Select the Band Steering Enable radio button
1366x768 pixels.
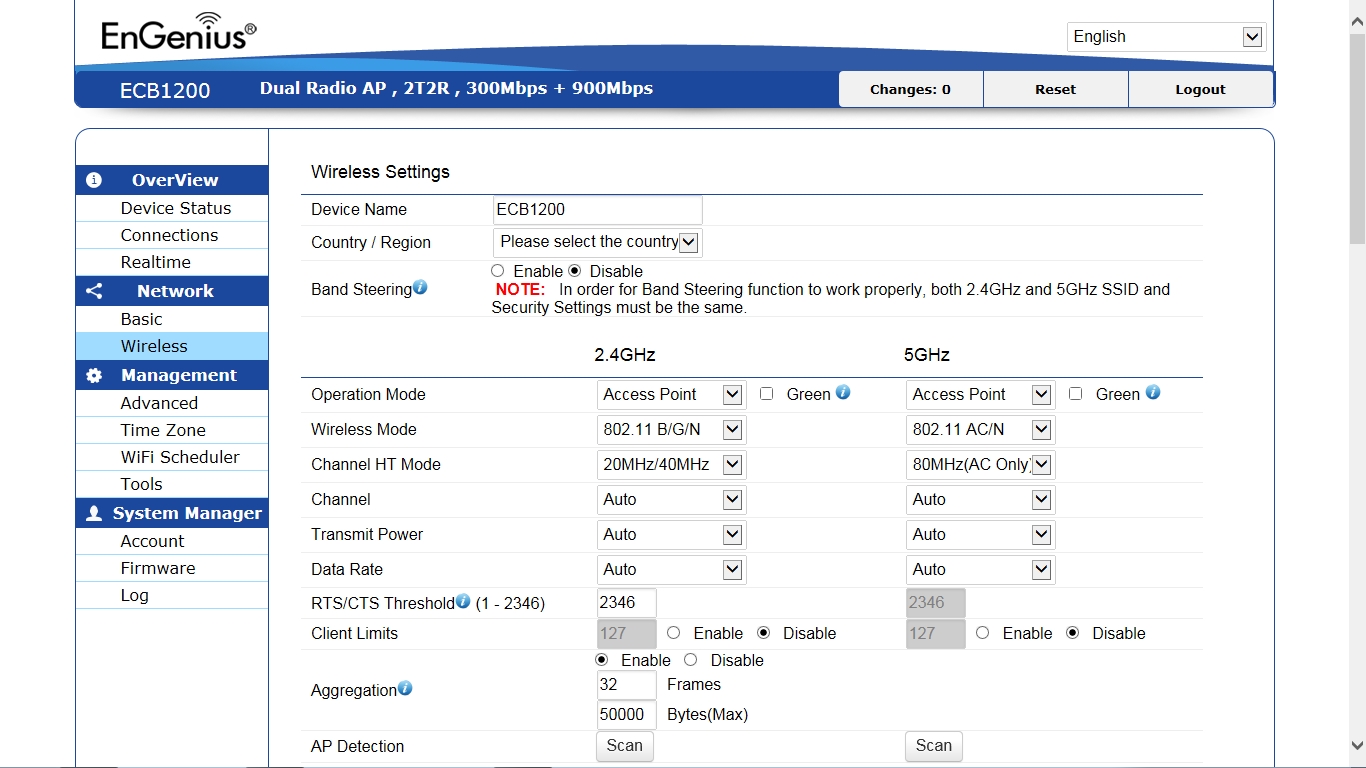498,271
